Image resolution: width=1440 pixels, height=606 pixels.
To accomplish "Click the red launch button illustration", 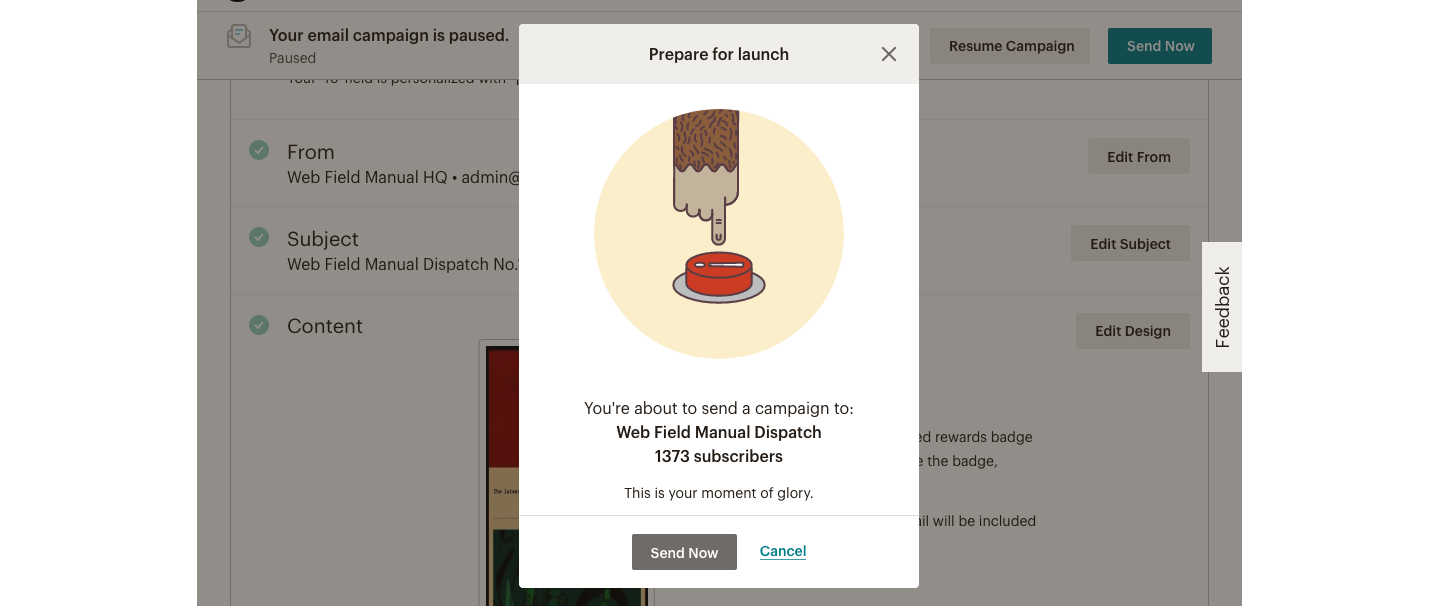I will [719, 275].
